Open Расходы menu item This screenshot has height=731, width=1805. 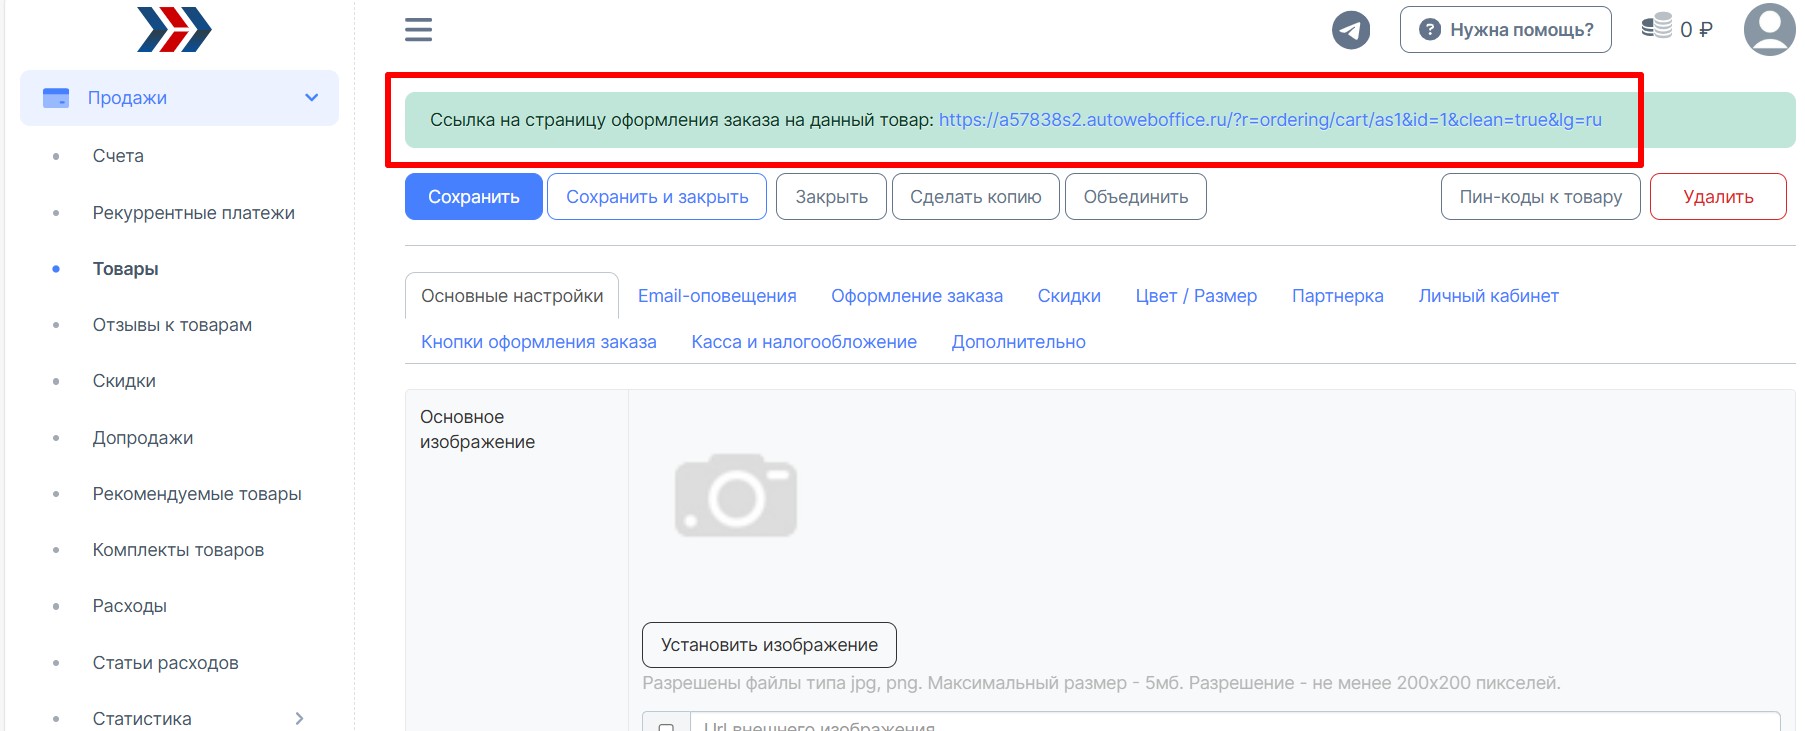(x=130, y=606)
